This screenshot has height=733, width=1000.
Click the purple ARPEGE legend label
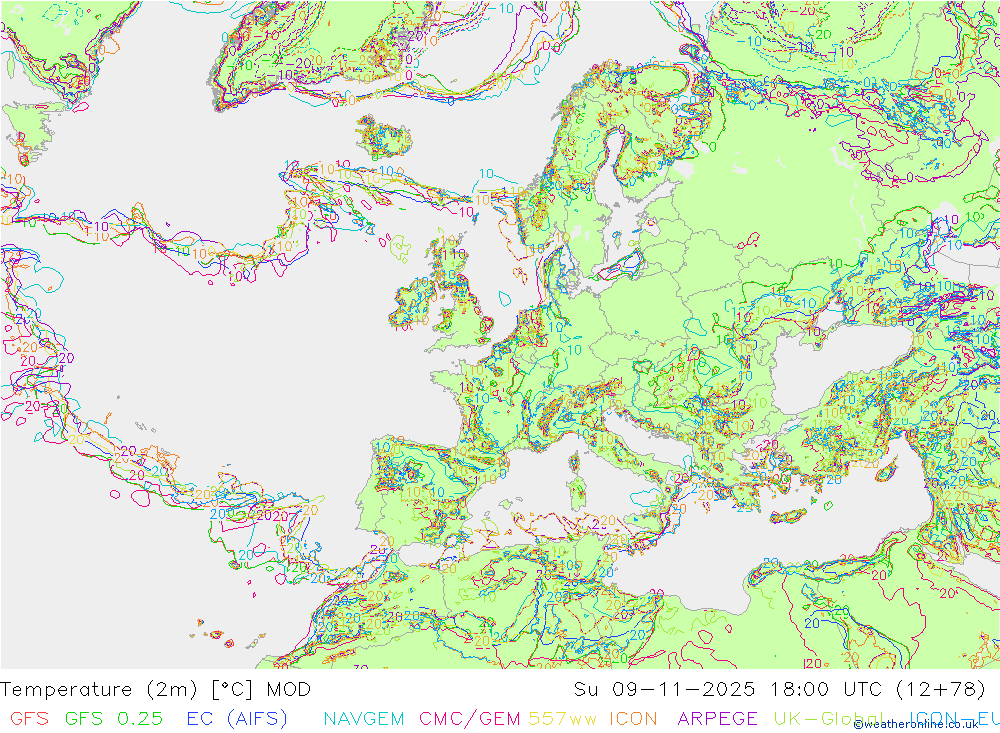click(717, 718)
